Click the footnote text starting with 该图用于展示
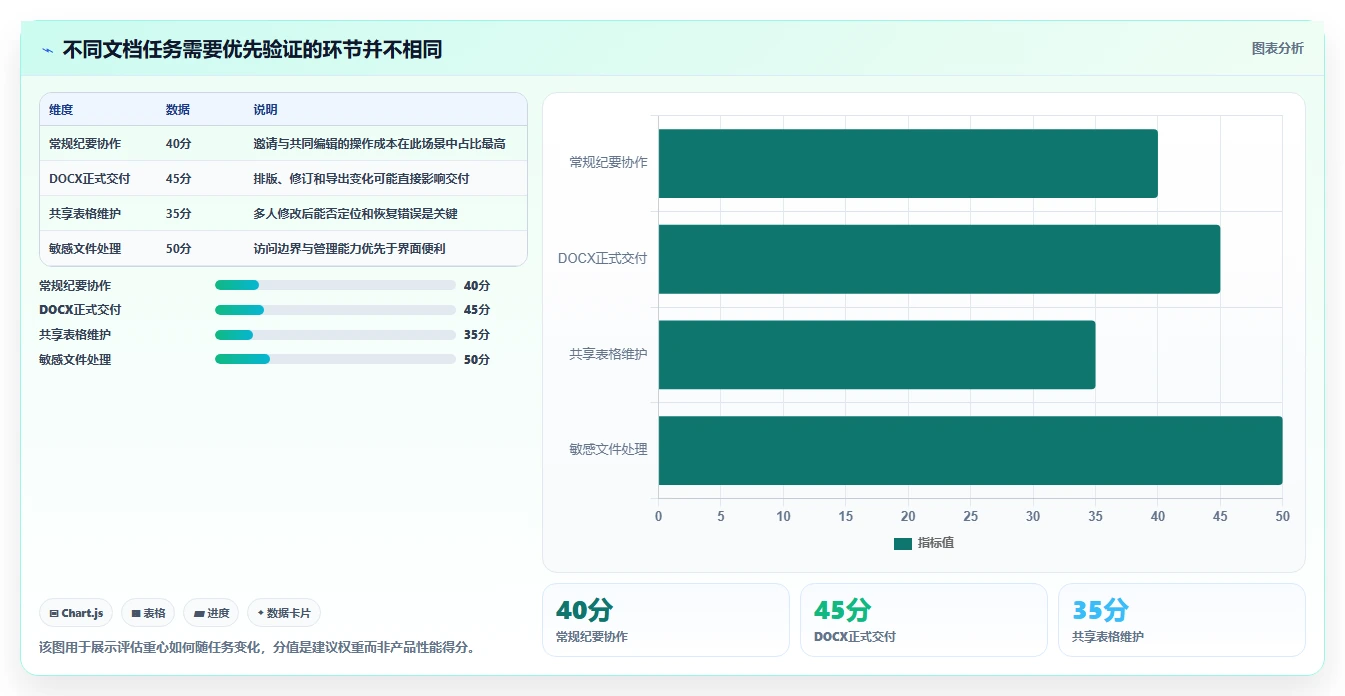Screen dimensions: 1345x696 pos(257,648)
